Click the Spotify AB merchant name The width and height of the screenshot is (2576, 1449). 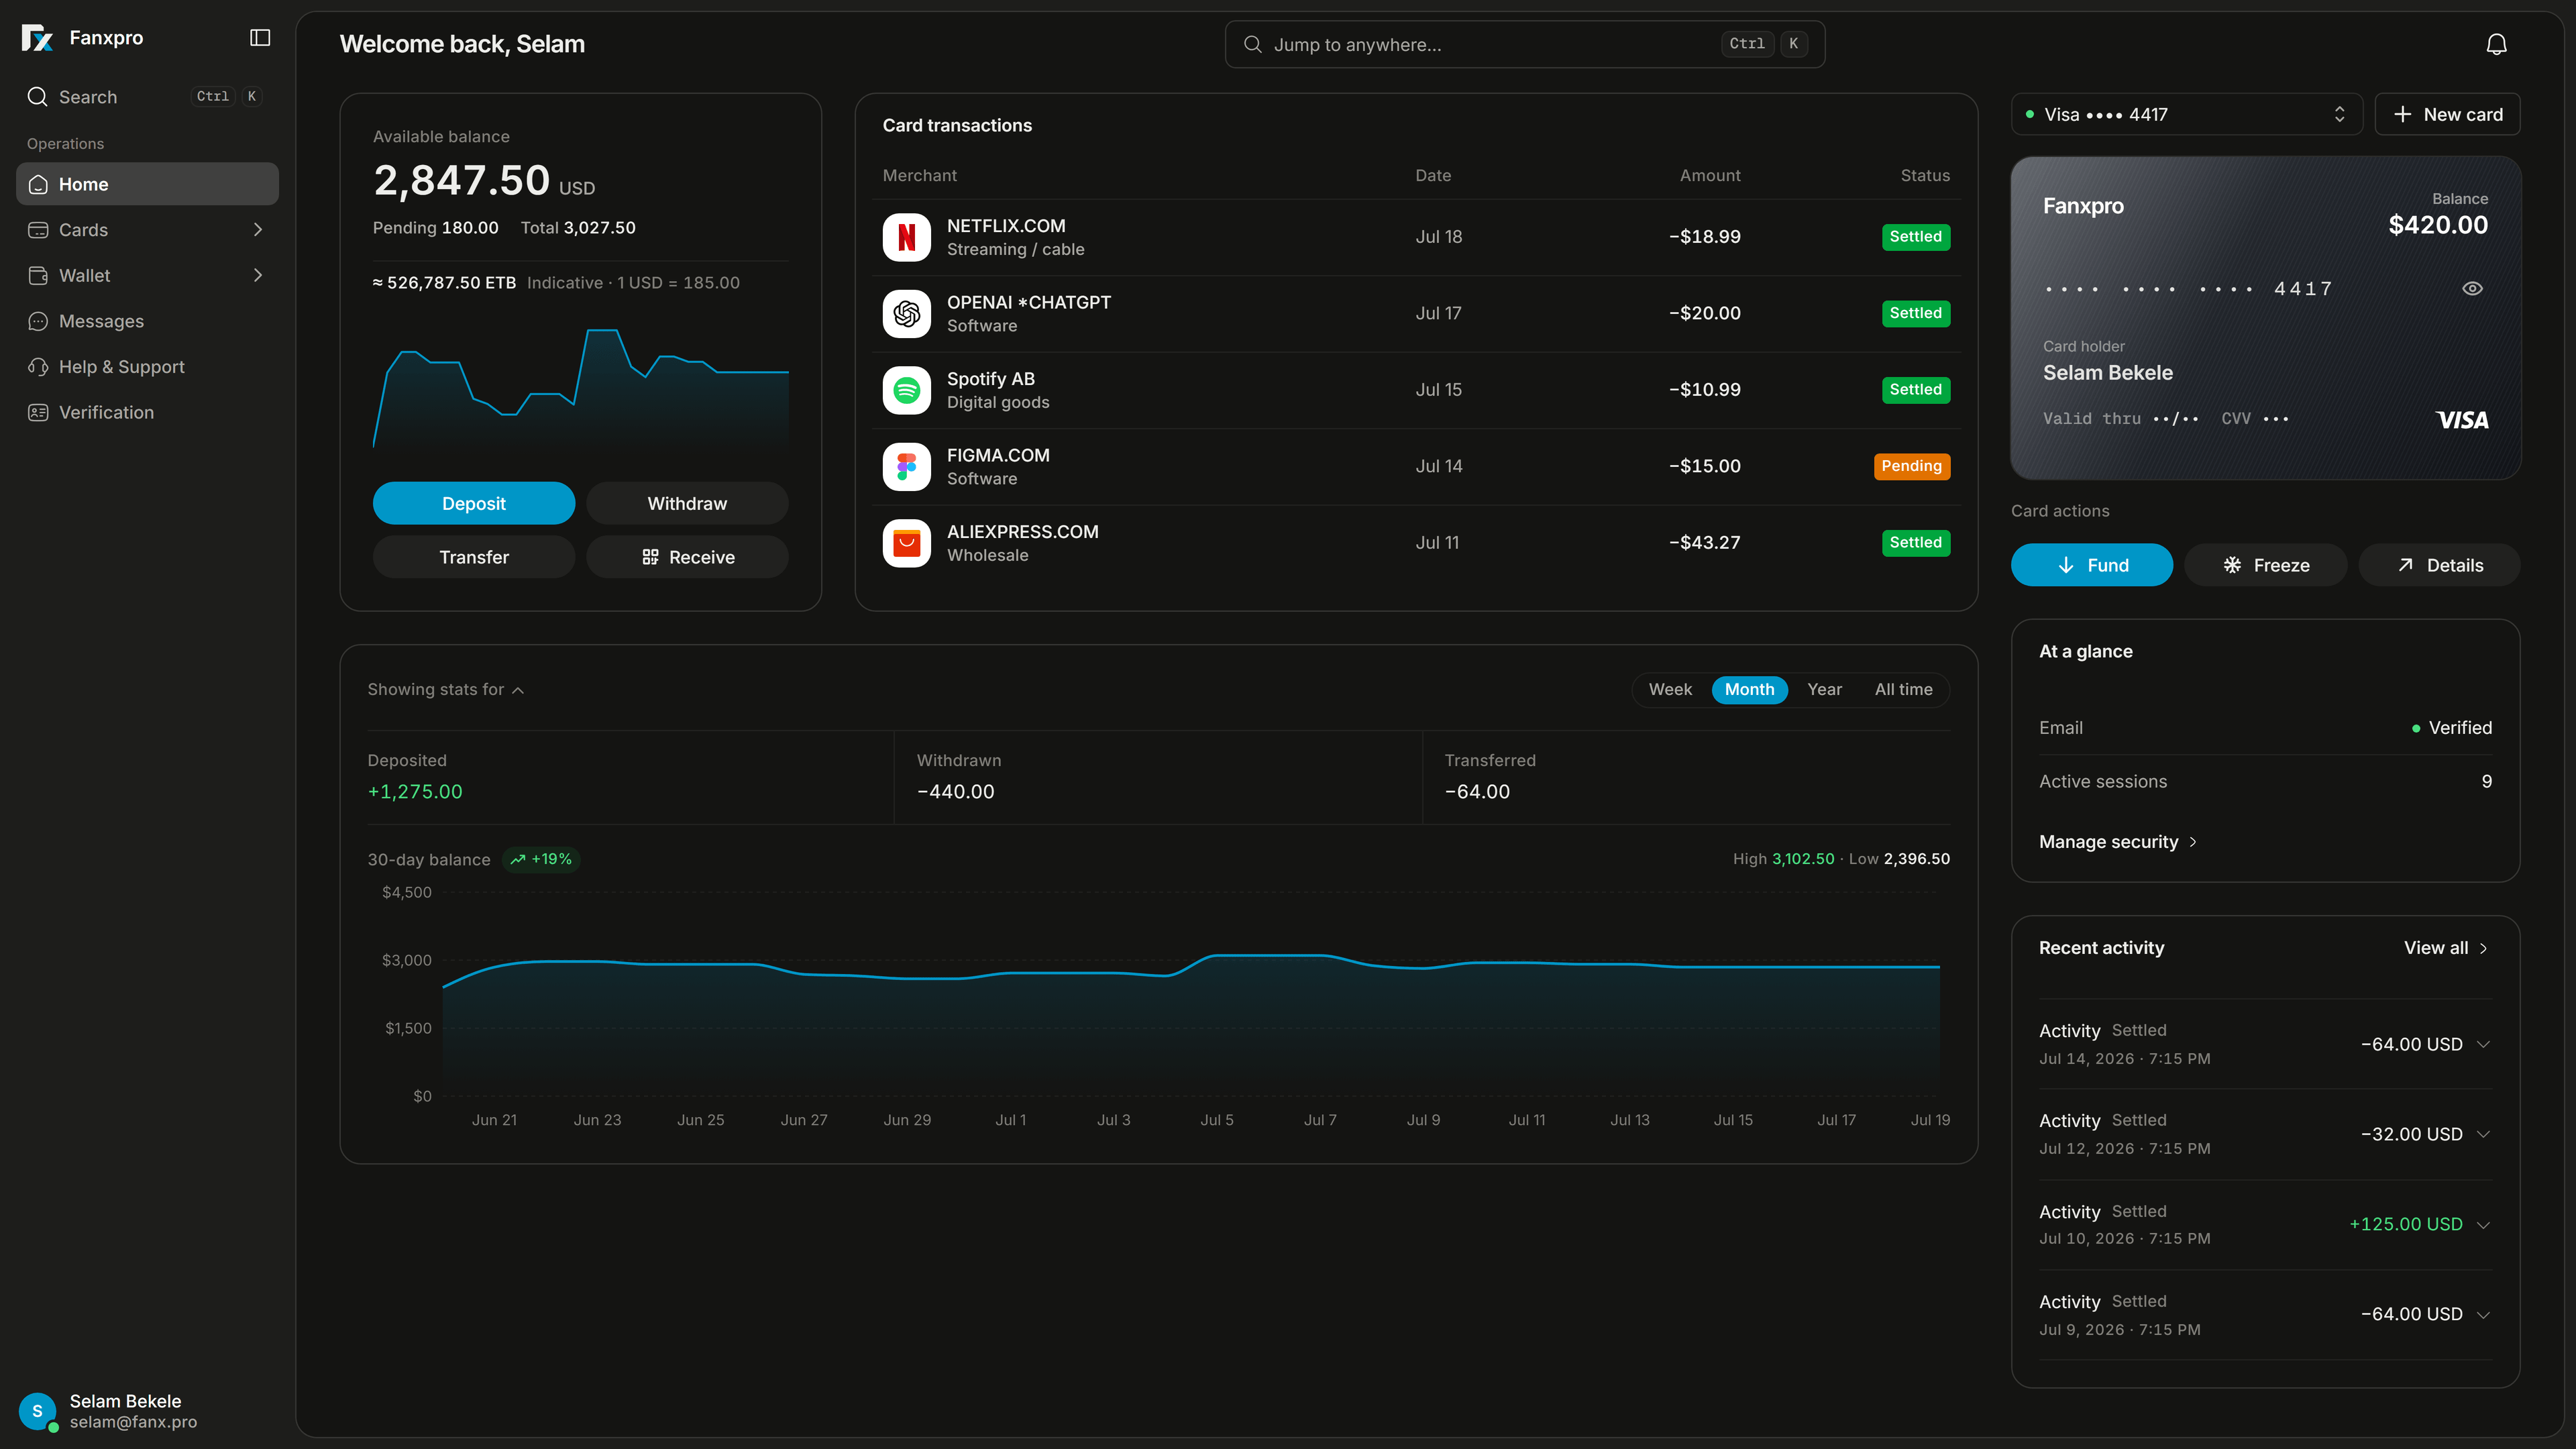pyautogui.click(x=990, y=379)
